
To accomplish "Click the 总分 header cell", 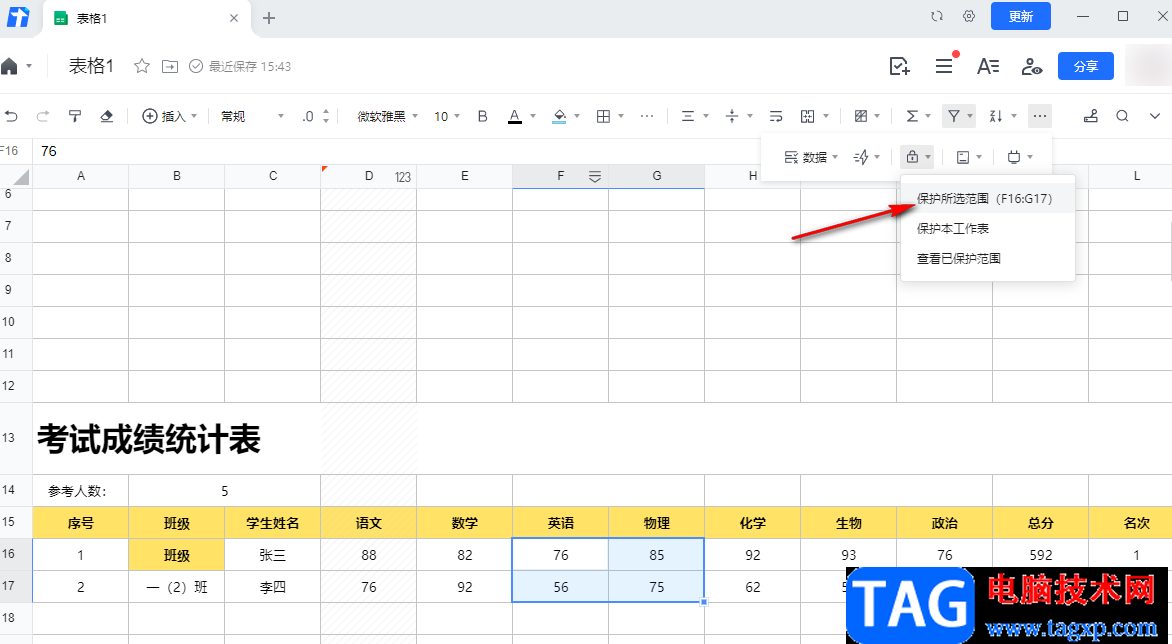I will pyautogui.click(x=1040, y=523).
